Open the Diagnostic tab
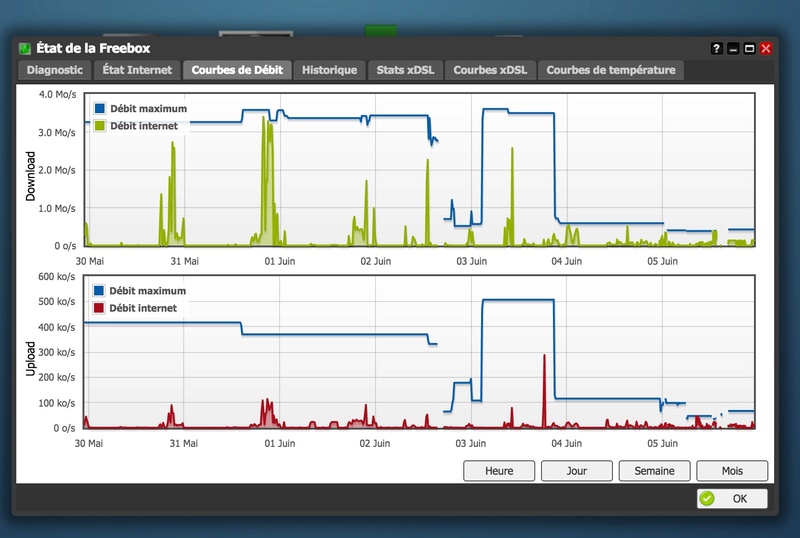800x538 pixels. [55, 70]
